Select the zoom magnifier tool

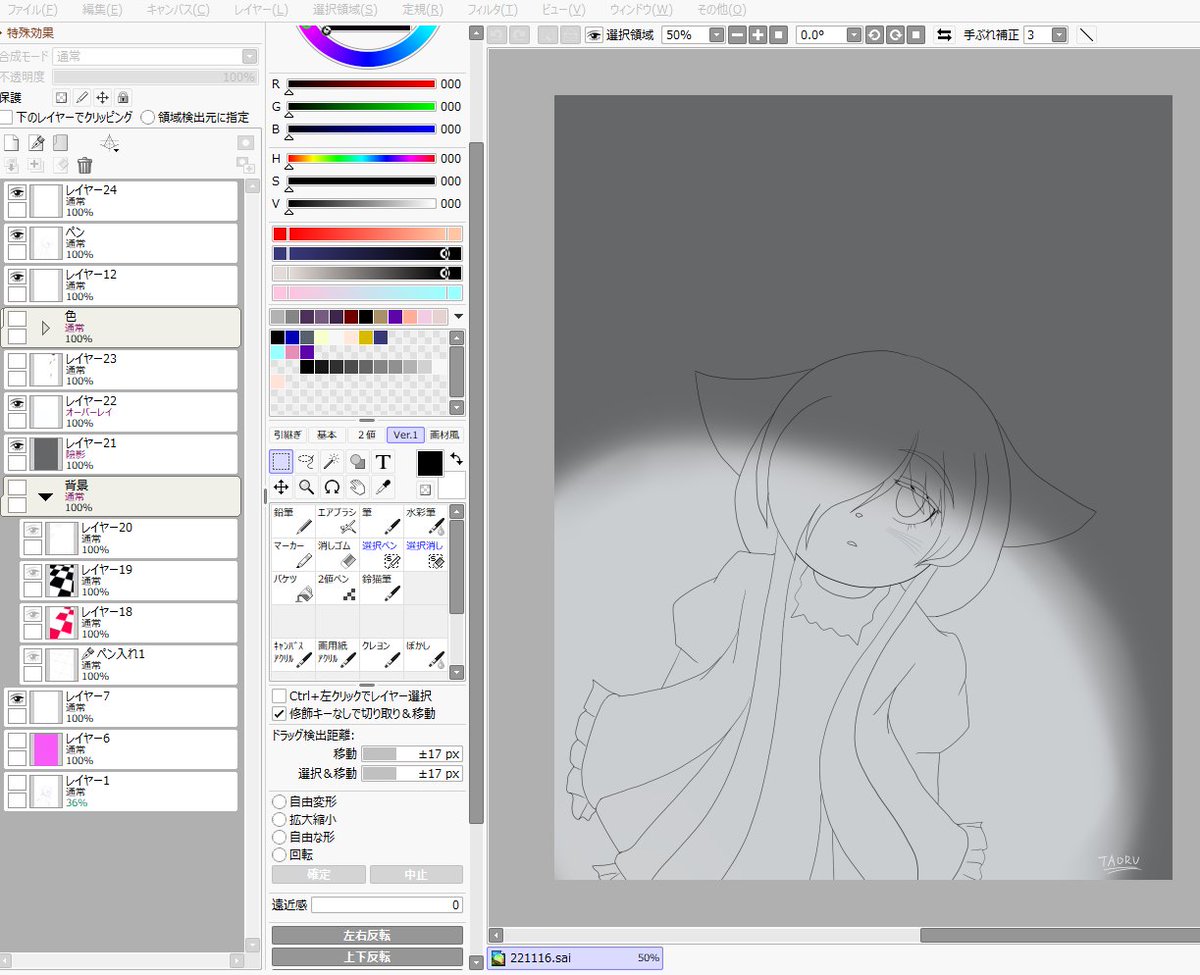[307, 487]
